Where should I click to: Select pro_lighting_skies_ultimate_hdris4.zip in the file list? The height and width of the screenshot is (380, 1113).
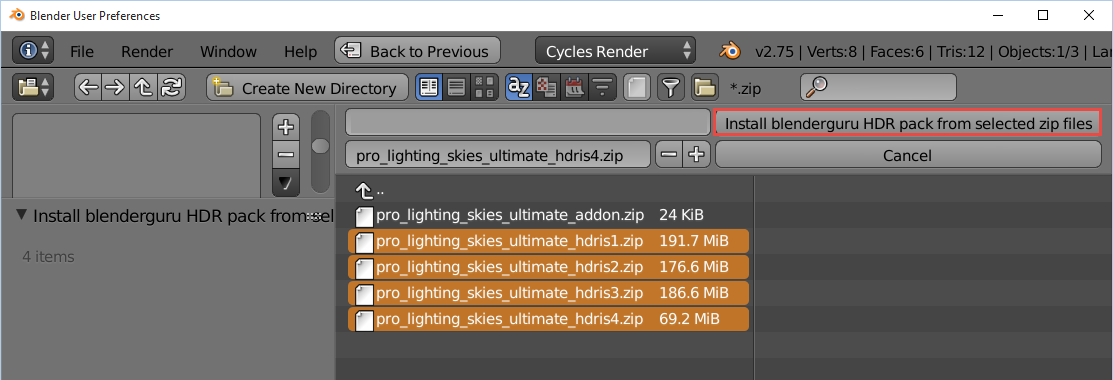[549, 319]
